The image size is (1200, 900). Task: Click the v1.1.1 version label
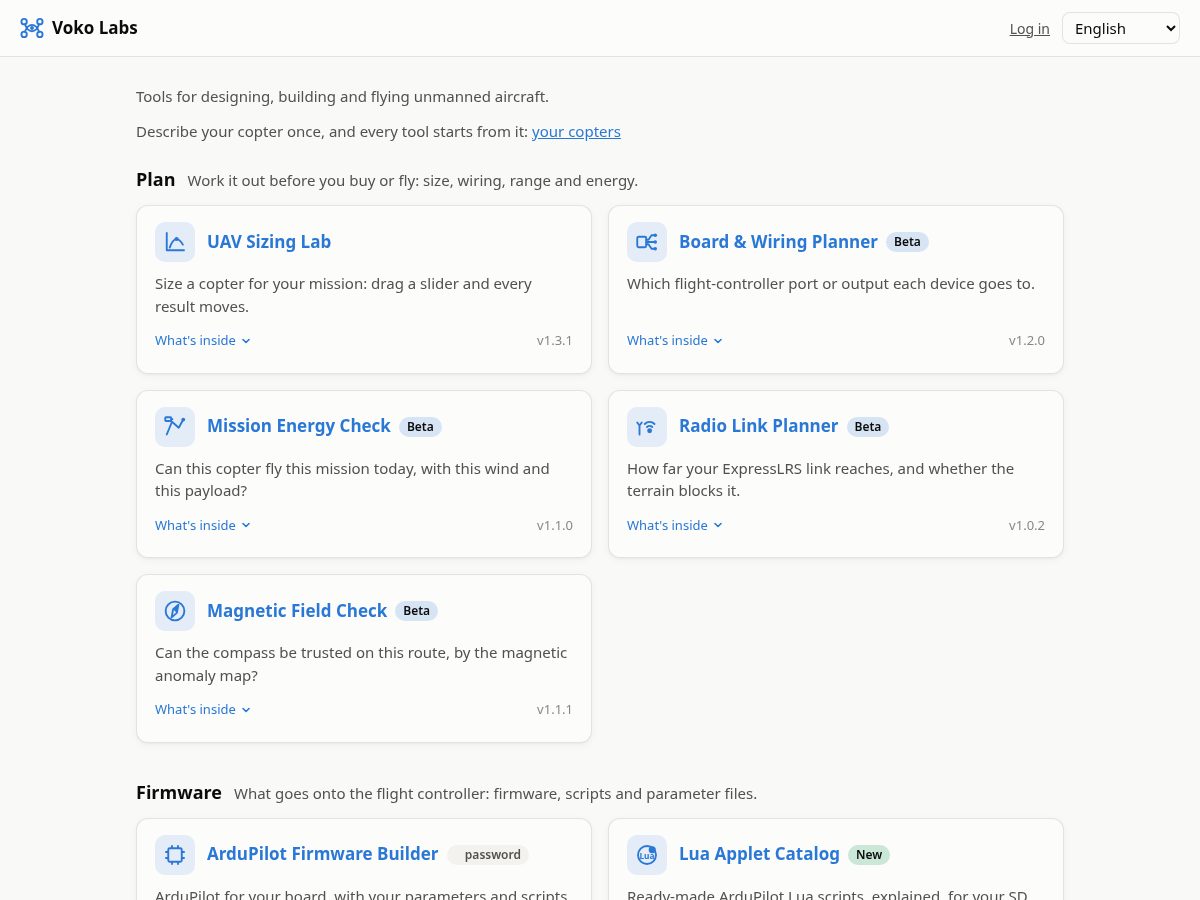coord(555,710)
